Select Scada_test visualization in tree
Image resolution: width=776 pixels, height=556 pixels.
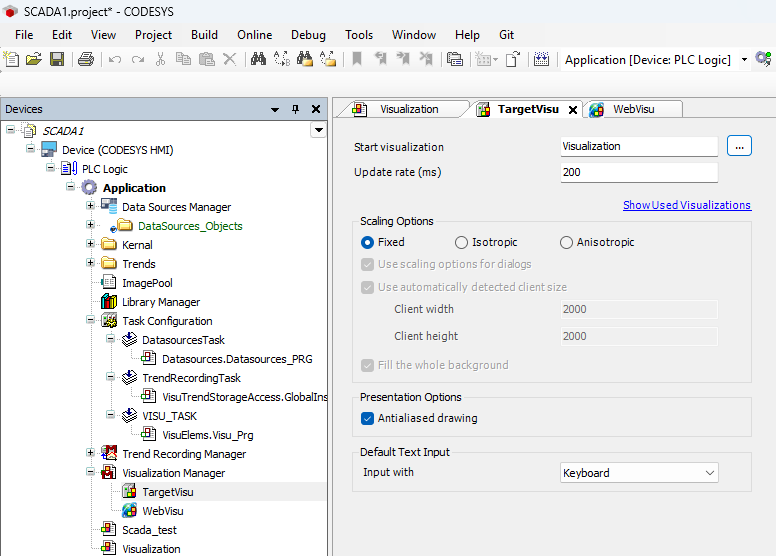coord(149,530)
